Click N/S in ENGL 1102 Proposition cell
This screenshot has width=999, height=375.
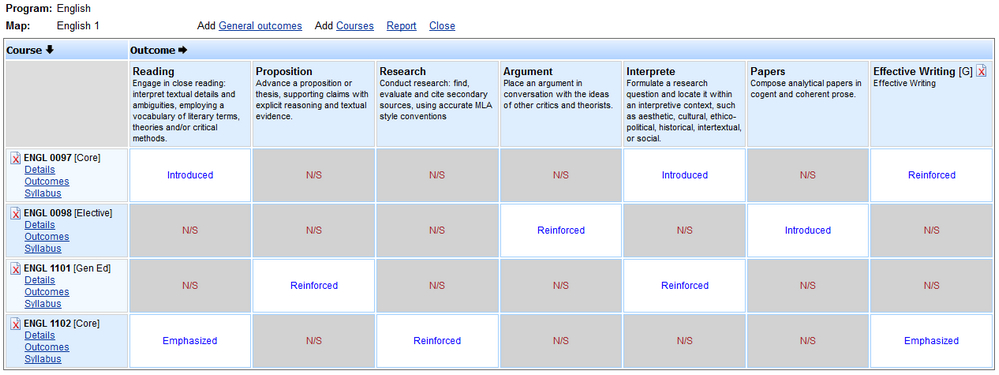click(314, 341)
